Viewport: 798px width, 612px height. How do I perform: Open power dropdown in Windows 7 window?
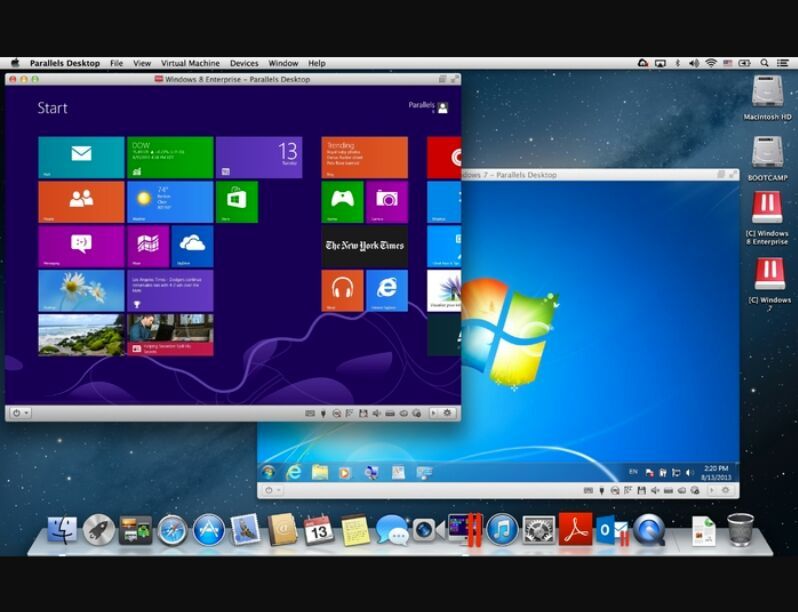click(273, 490)
